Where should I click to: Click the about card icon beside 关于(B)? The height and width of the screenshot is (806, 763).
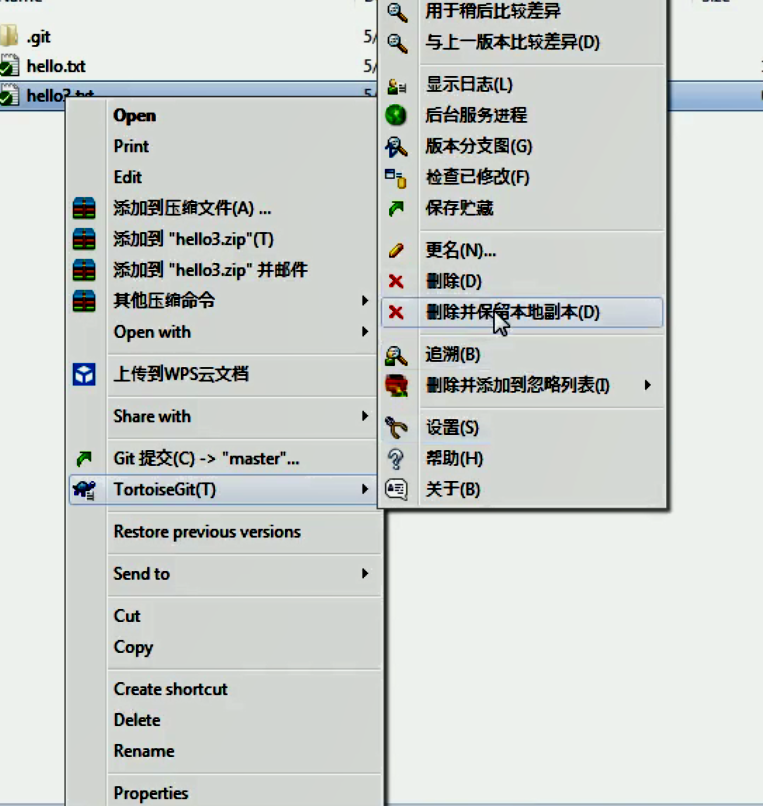(x=396, y=489)
